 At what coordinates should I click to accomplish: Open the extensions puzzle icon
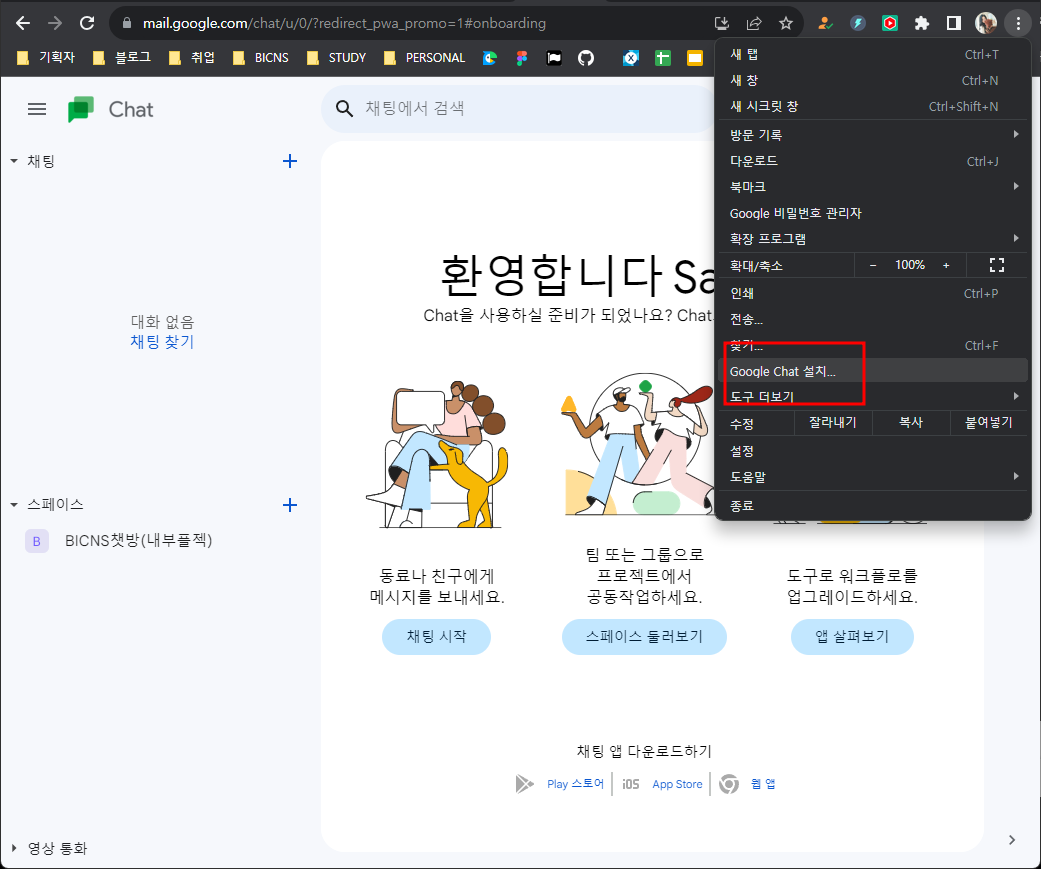pos(921,23)
